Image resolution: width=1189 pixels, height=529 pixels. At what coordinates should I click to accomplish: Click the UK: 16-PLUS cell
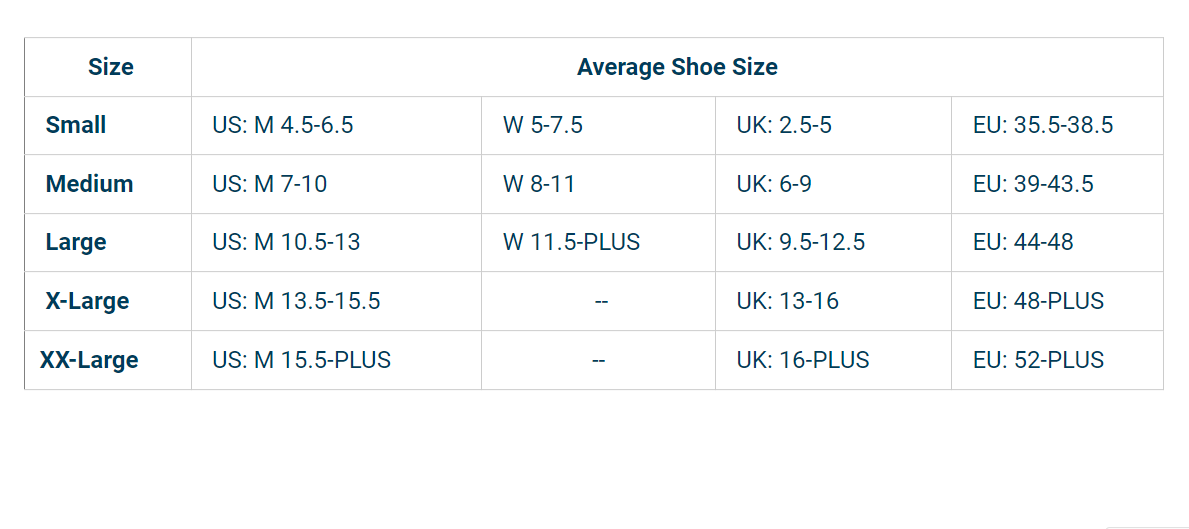[803, 360]
